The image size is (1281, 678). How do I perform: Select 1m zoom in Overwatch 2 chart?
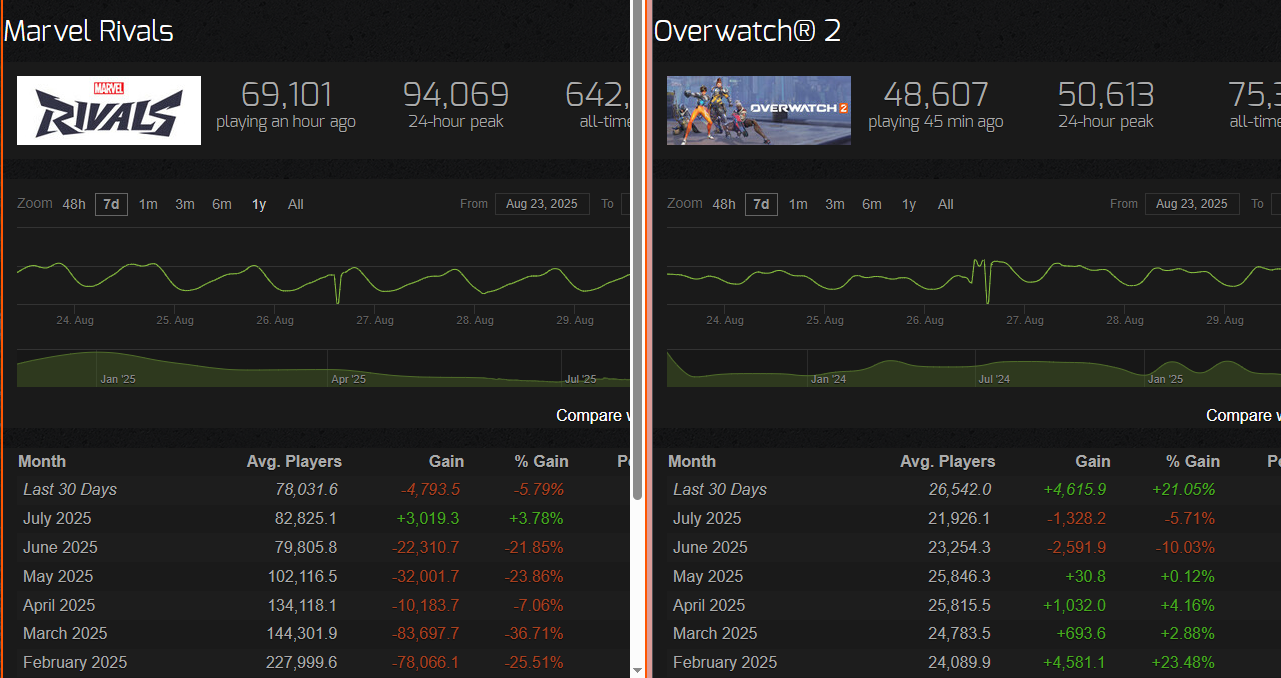(x=798, y=204)
